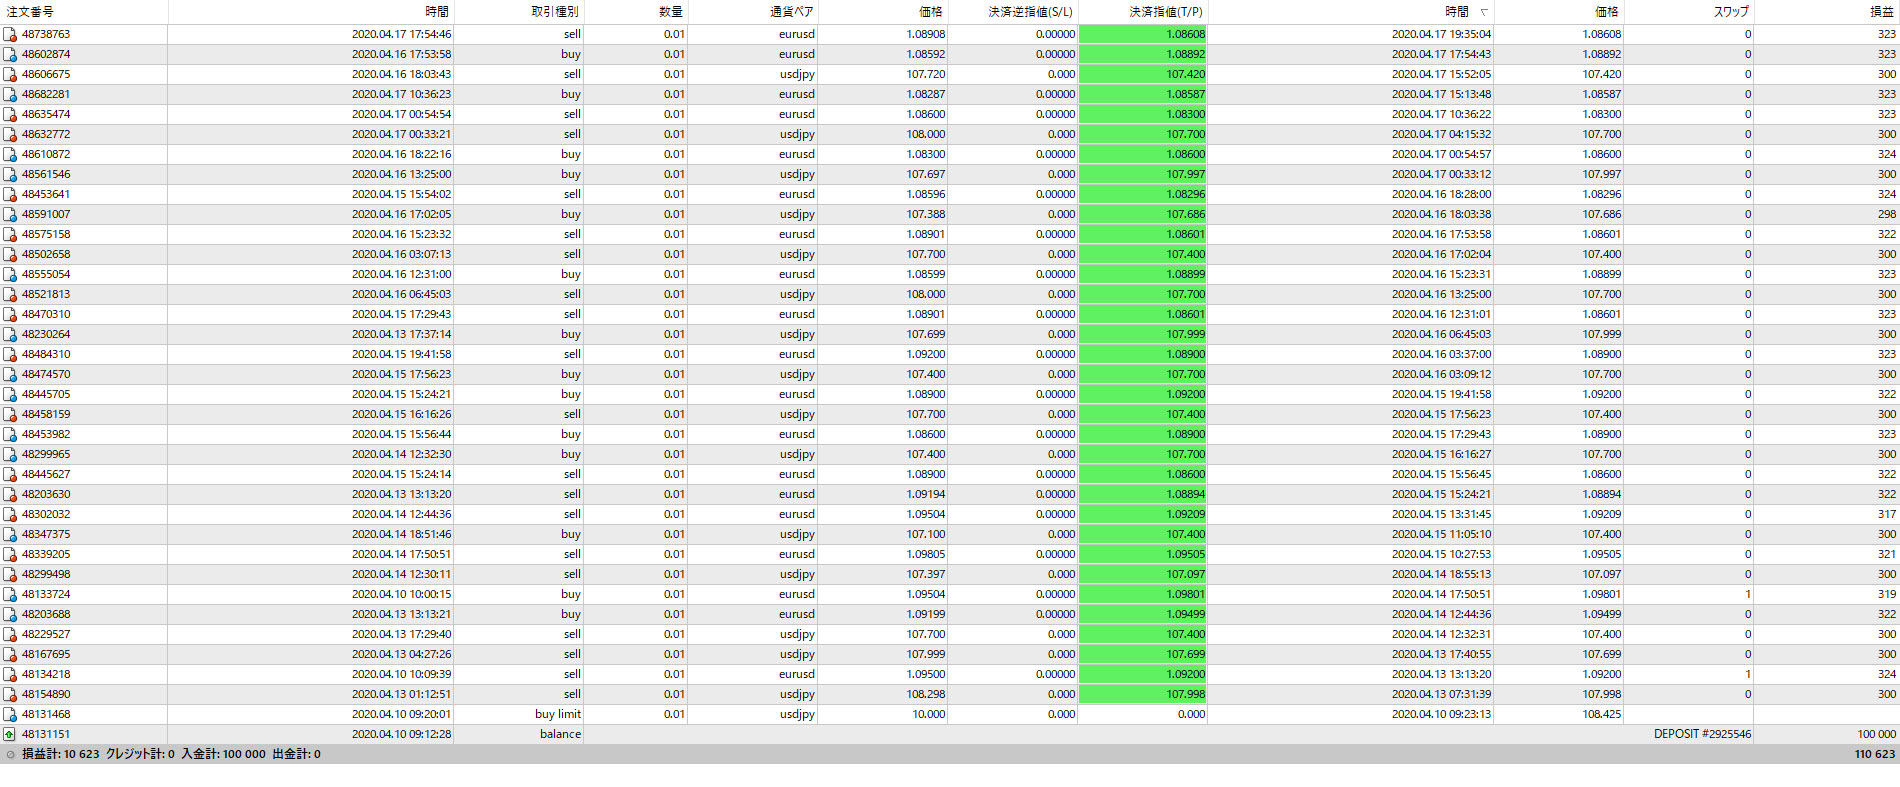Select green T/P cell 1.09801

coord(1143,594)
